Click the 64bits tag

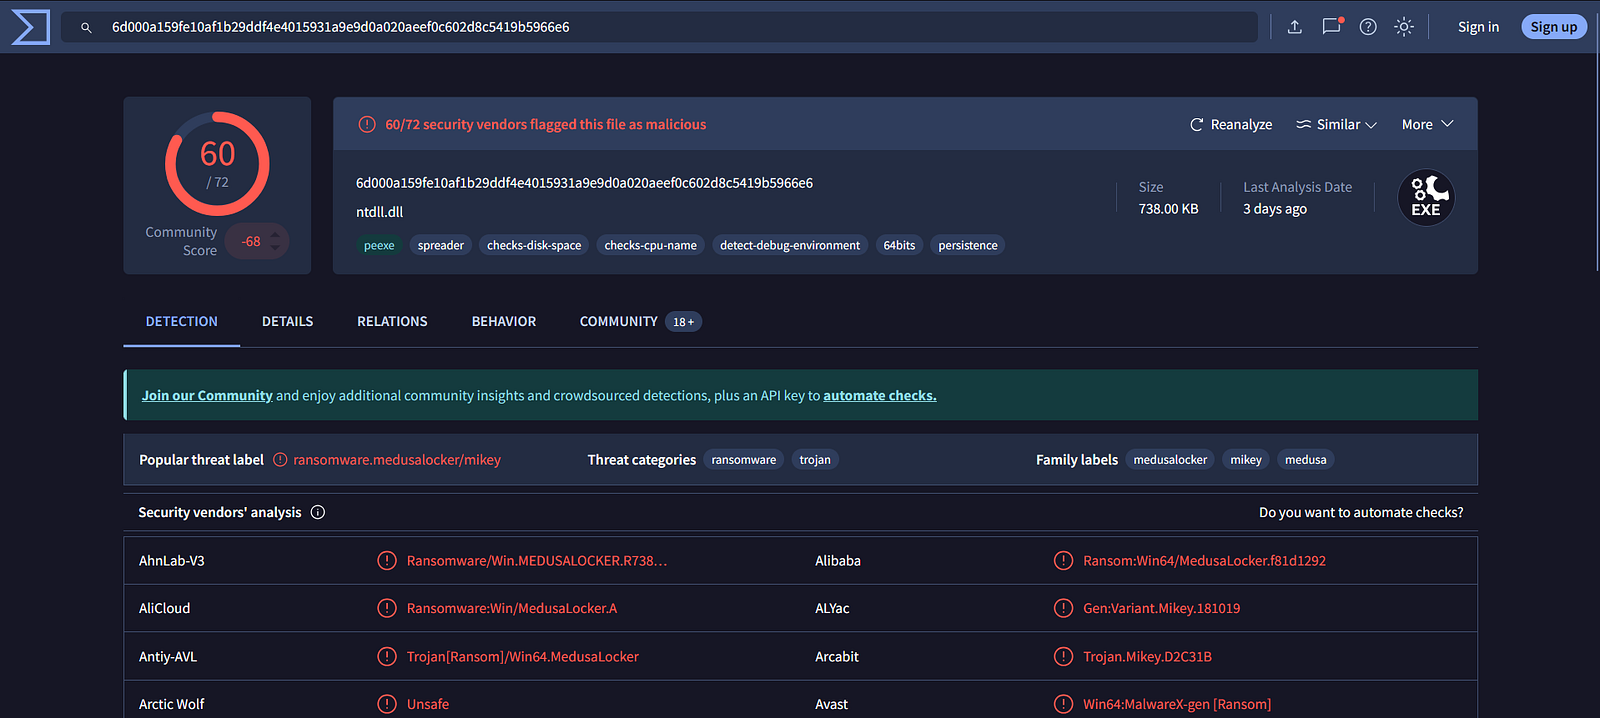click(899, 245)
